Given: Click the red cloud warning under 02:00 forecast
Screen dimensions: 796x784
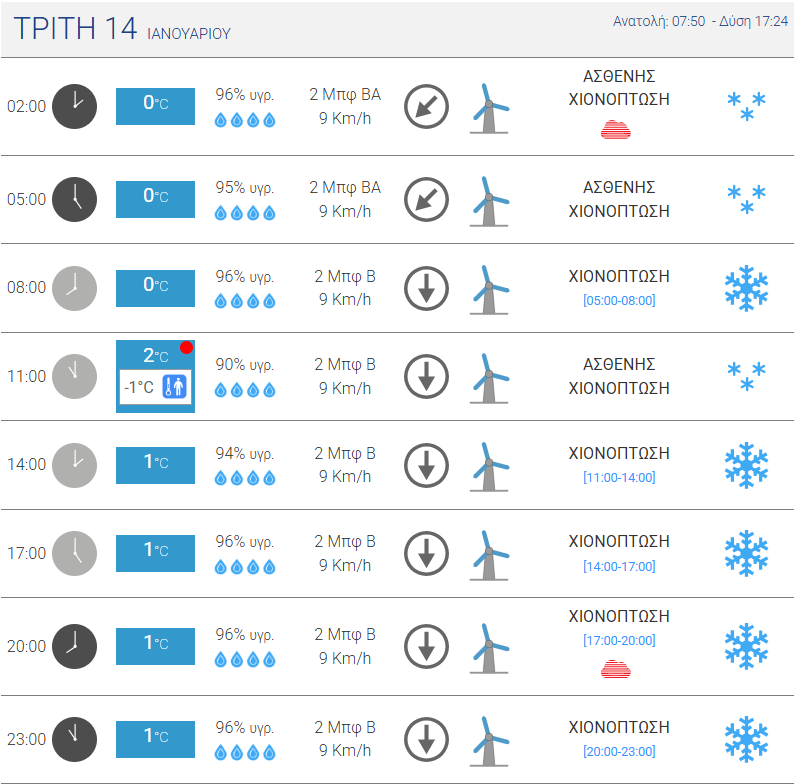Looking at the screenshot, I should pyautogui.click(x=616, y=130).
